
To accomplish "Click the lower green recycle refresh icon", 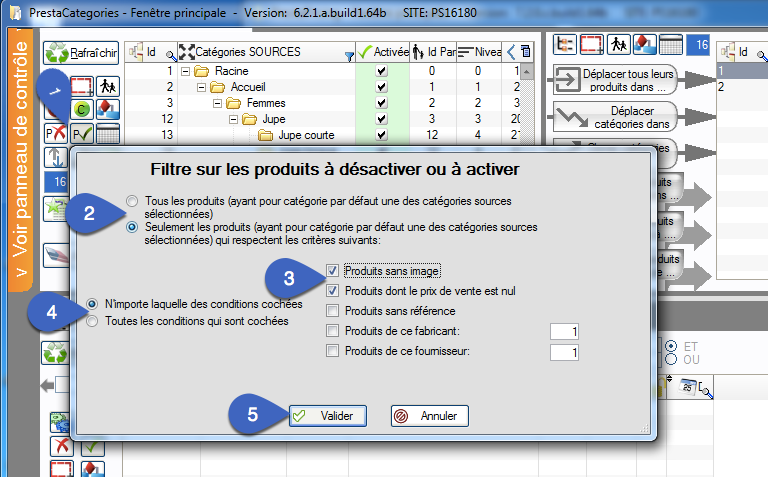I will (x=55, y=353).
